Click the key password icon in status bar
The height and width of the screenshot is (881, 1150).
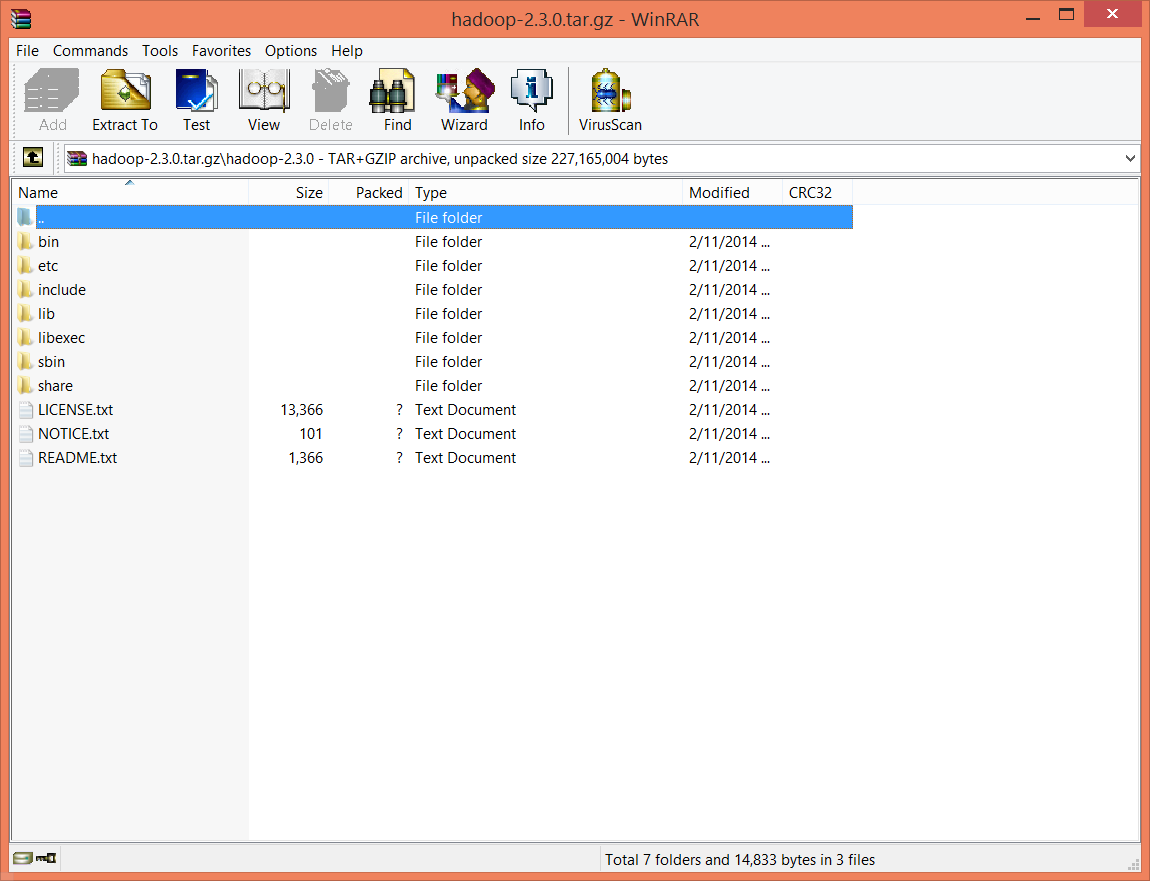click(x=46, y=858)
